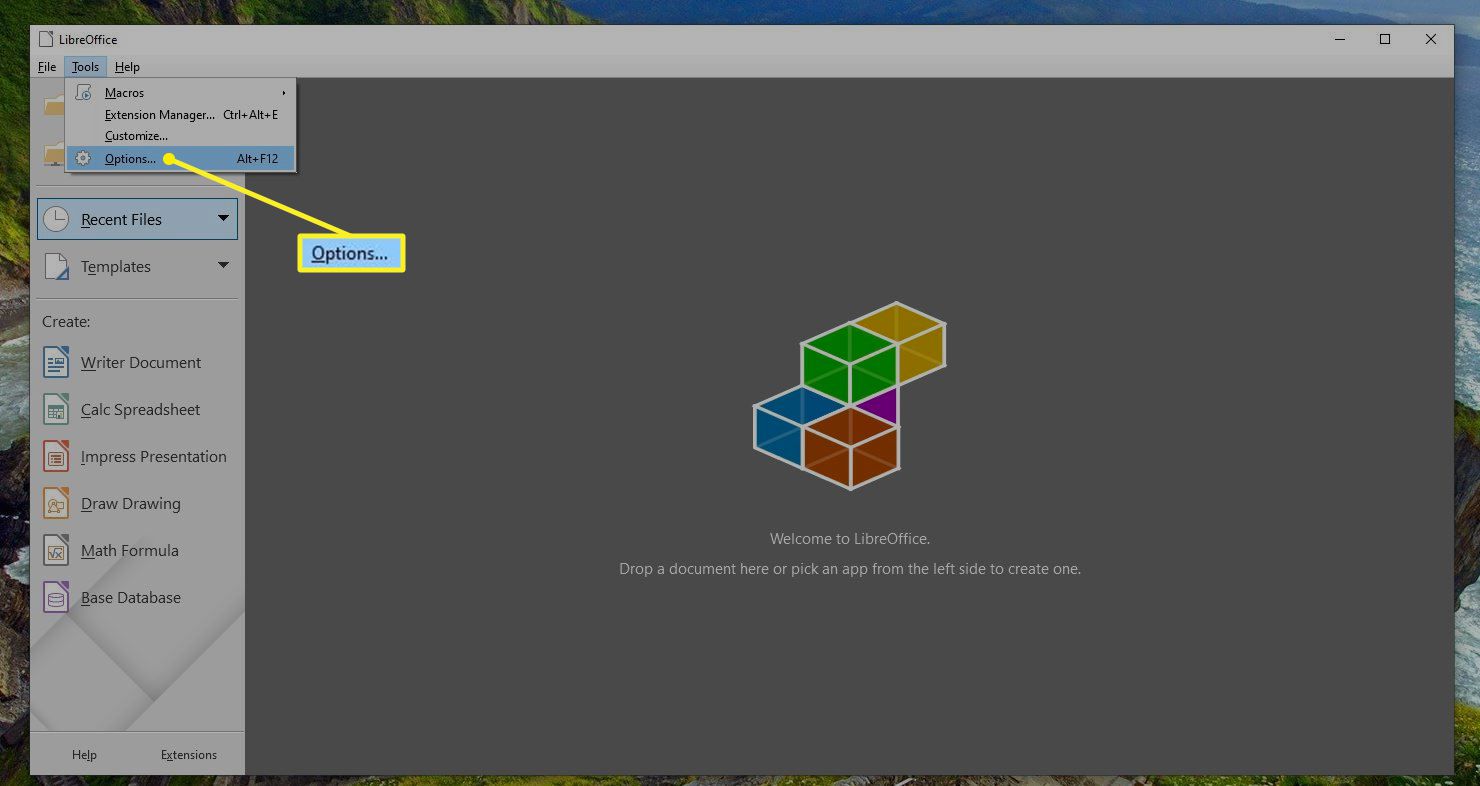Click the Options gear icon
1480x786 pixels.
[x=83, y=158]
